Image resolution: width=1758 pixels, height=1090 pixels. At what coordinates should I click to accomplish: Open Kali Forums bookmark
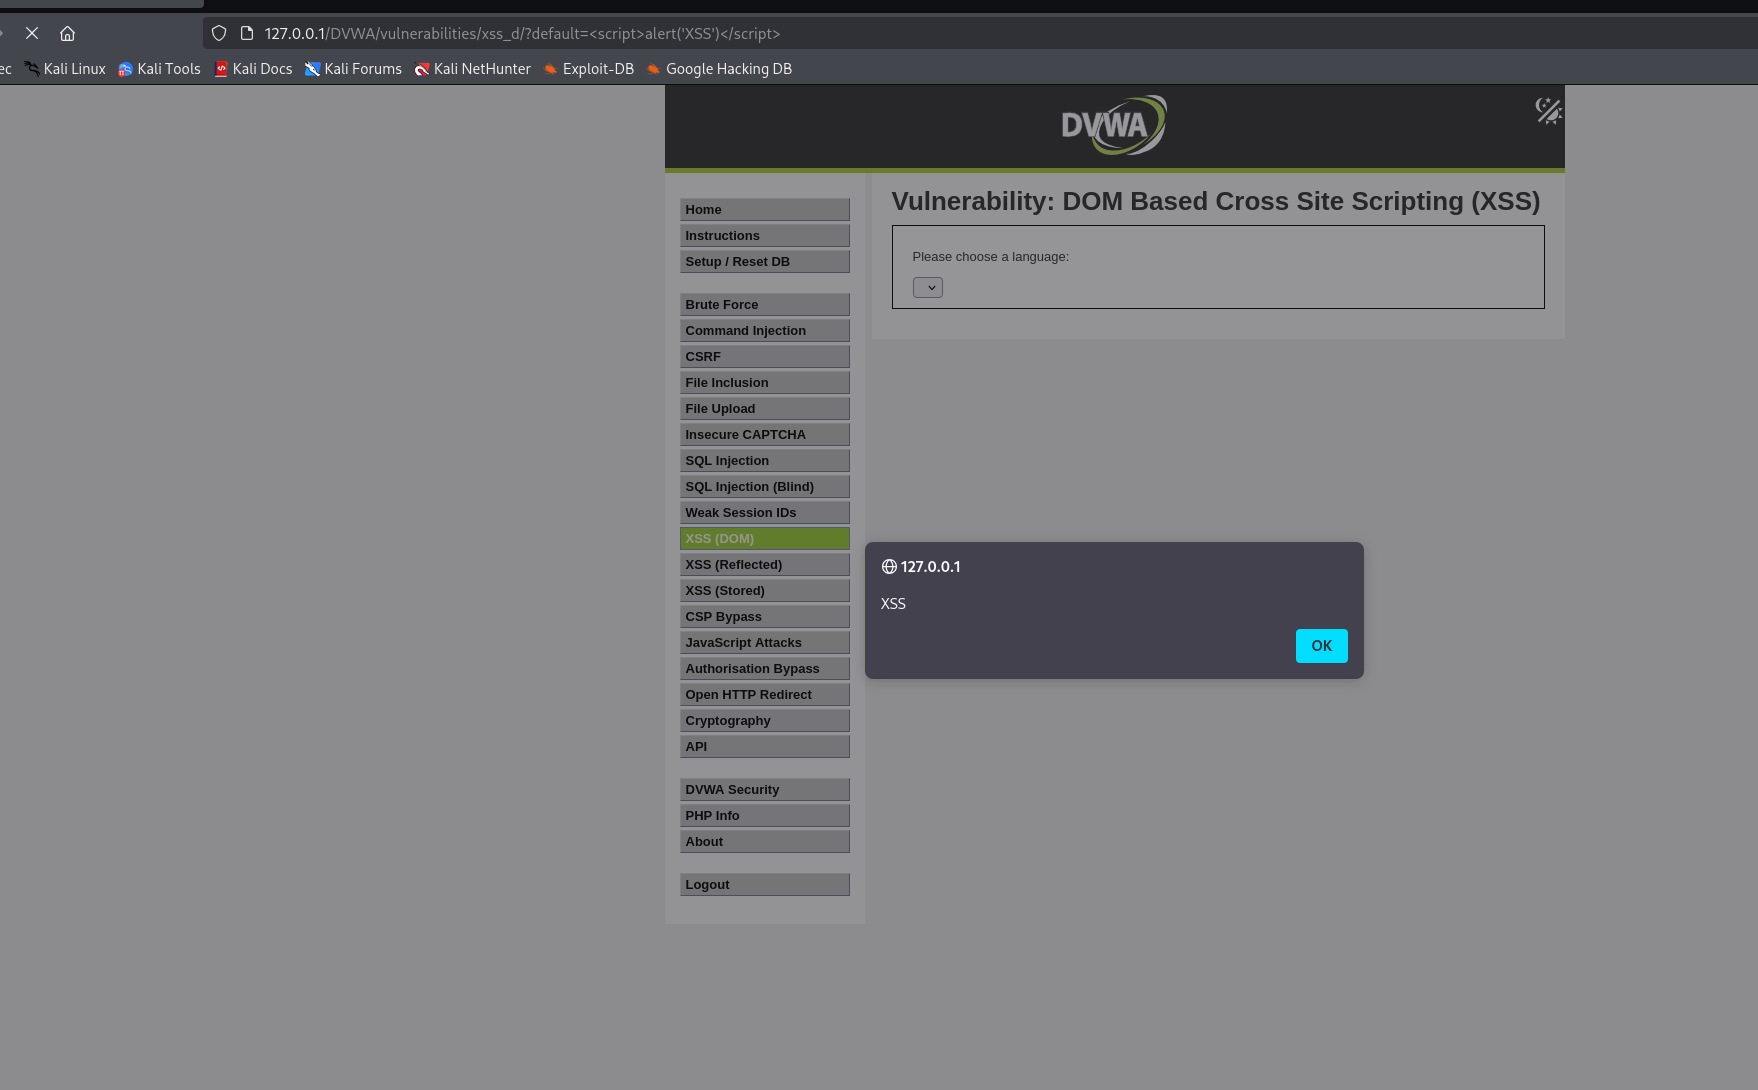point(353,69)
